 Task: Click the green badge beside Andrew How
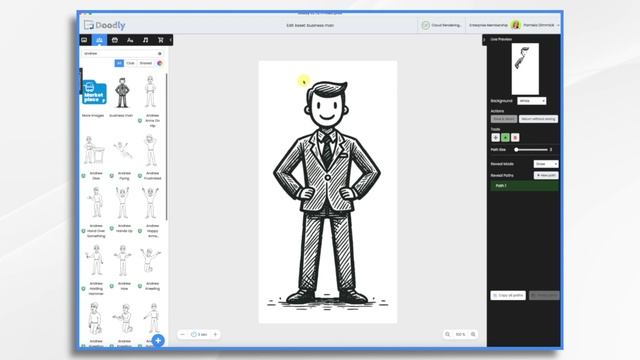[111, 286]
